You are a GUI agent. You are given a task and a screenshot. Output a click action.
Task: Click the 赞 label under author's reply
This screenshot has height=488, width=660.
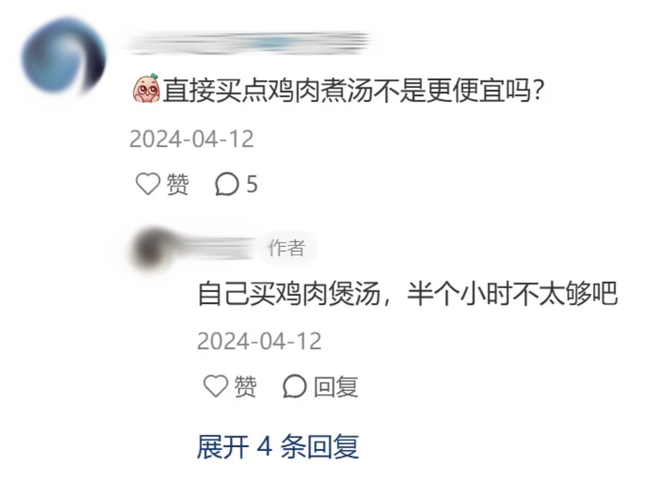click(245, 387)
